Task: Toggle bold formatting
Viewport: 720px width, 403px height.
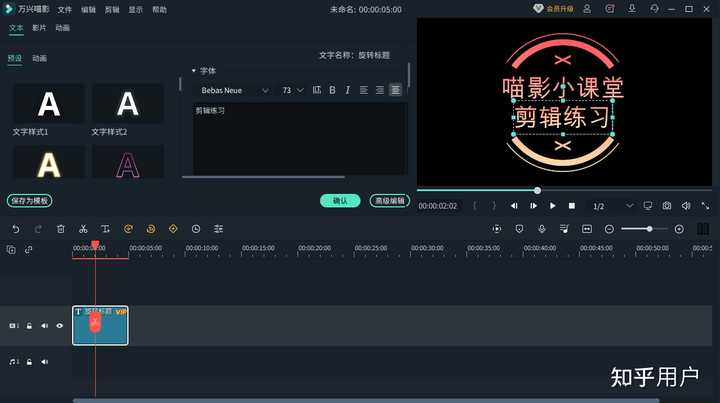Action: tap(332, 90)
